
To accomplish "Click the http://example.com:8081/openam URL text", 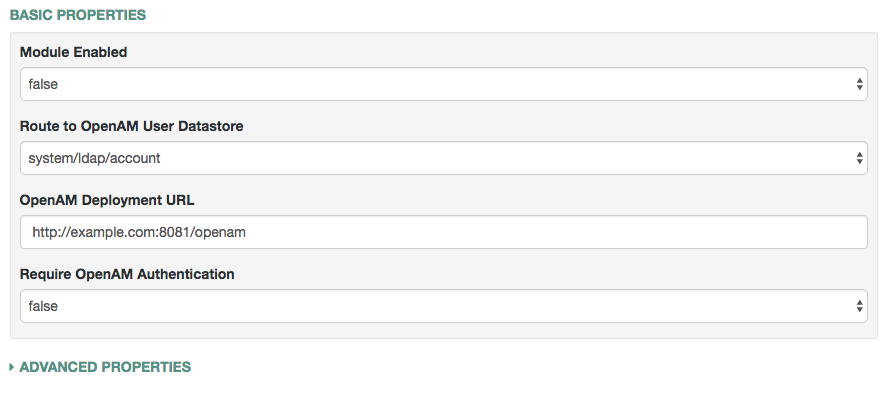I will coord(139,232).
